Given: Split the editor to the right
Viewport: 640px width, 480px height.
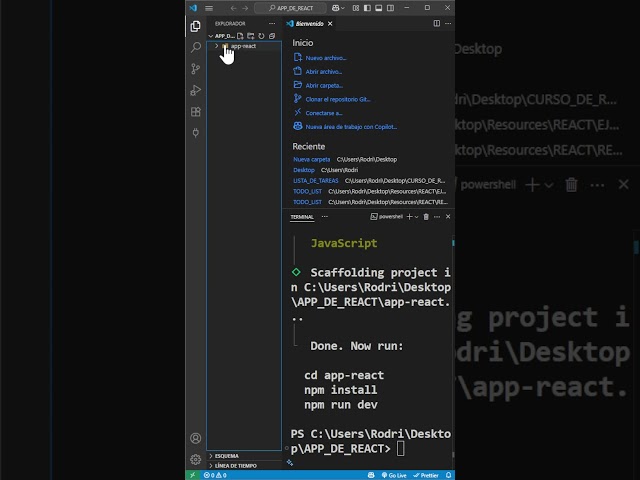Looking at the screenshot, I should pos(437,23).
